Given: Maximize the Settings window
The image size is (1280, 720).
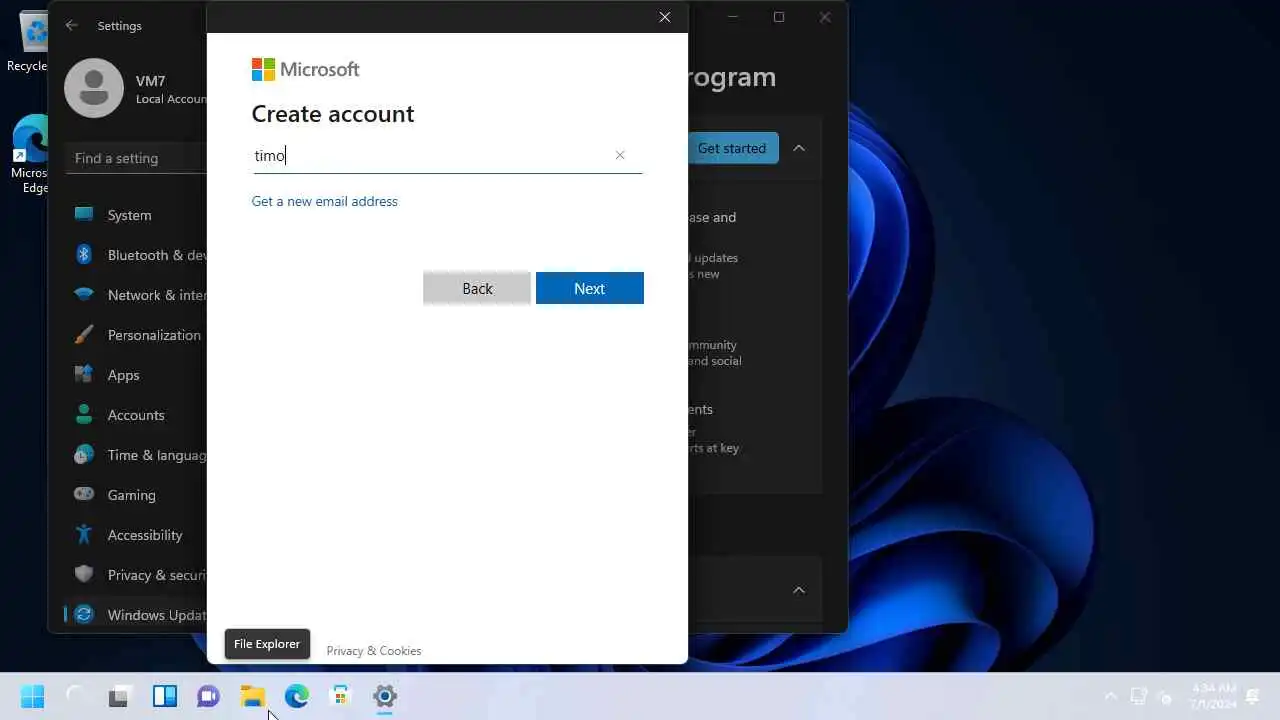Looking at the screenshot, I should [x=779, y=17].
